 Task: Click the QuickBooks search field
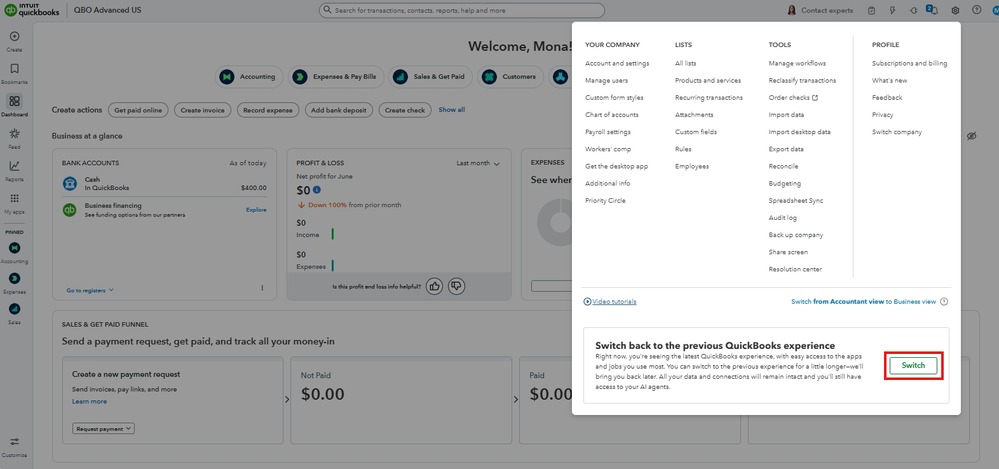click(x=462, y=10)
